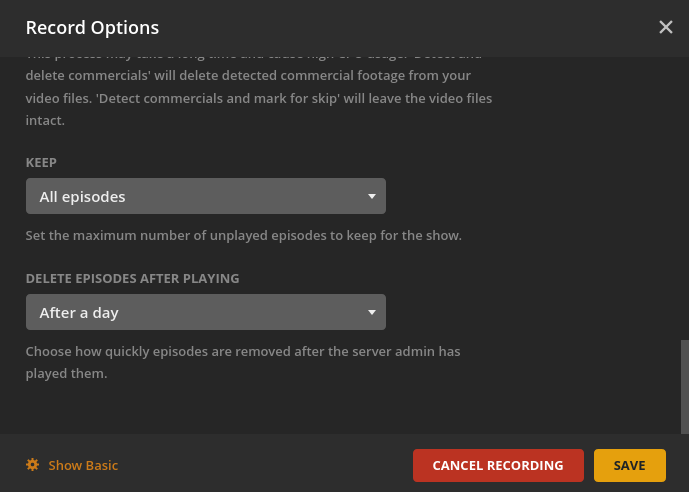Close the Record Options dialog

(x=666, y=27)
